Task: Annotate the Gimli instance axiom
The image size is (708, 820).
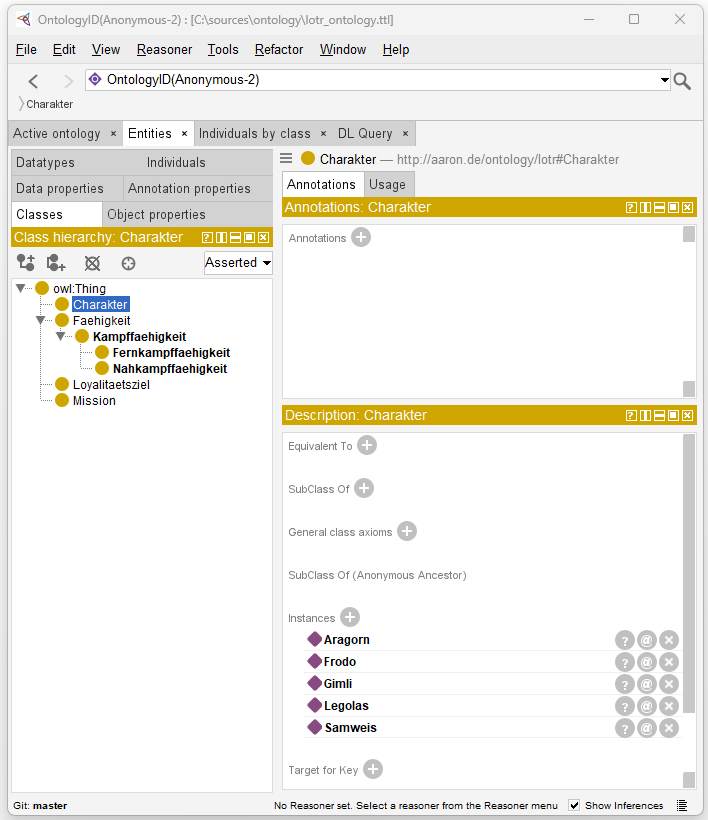Action: point(646,684)
